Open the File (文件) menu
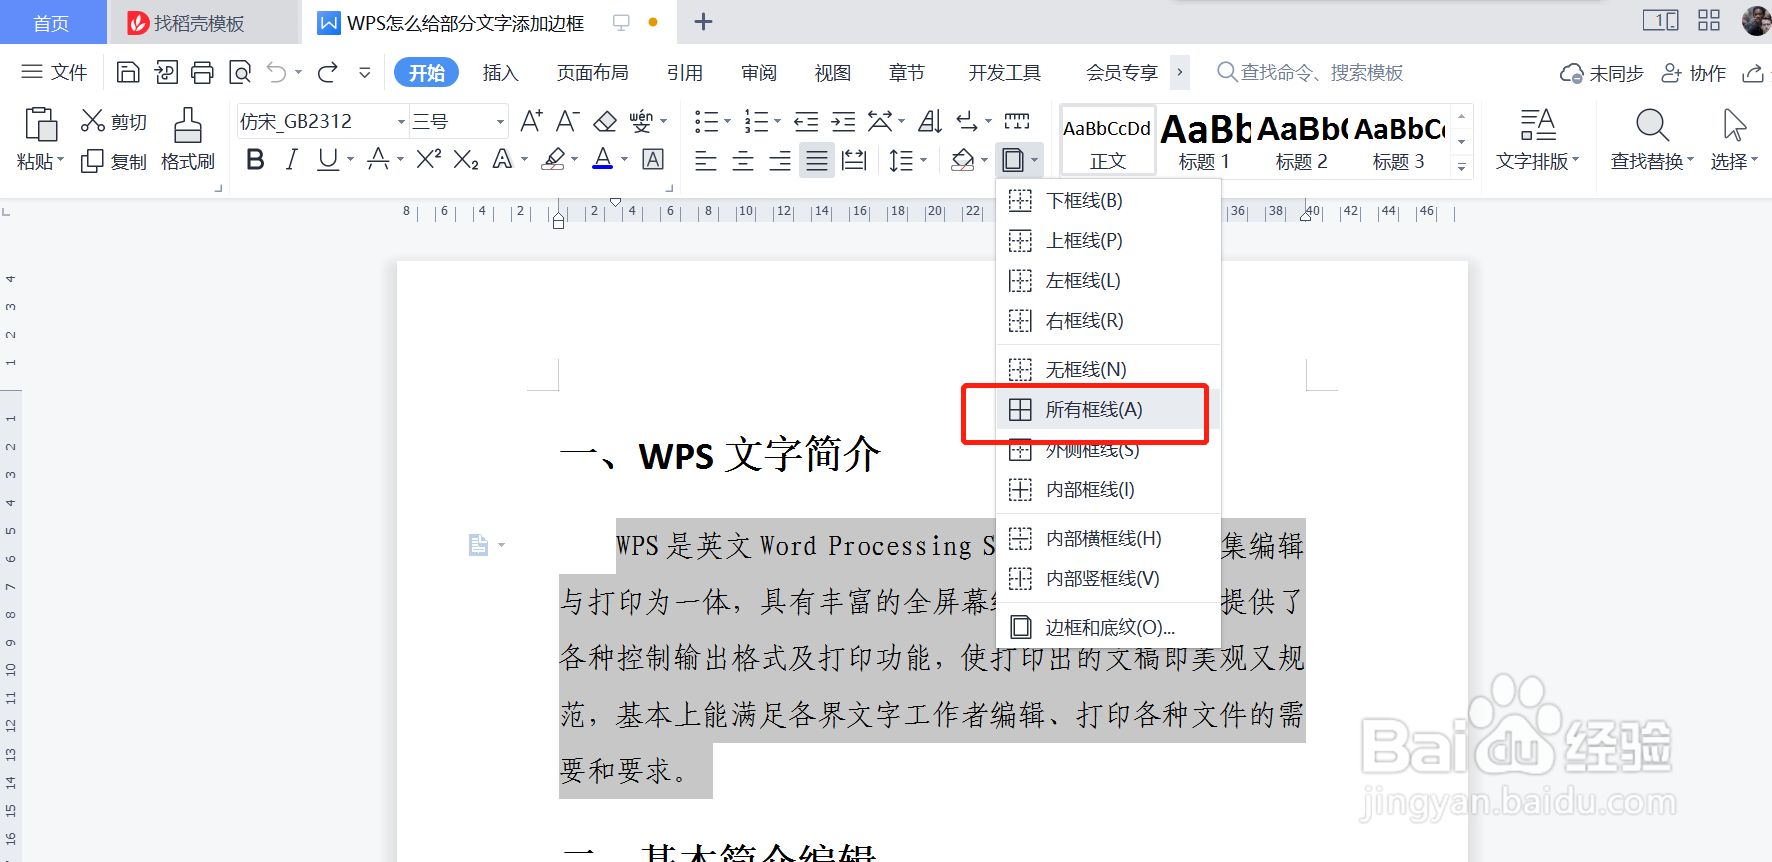Image resolution: width=1772 pixels, height=862 pixels. coord(54,72)
